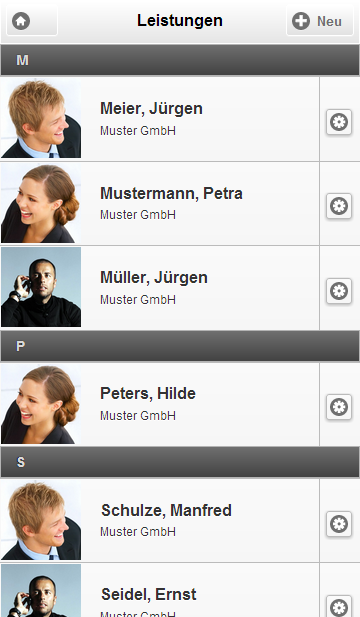Screen dimensions: 360x617
Task: Open gear settings for Meier, Jürgen
Action: (x=339, y=122)
